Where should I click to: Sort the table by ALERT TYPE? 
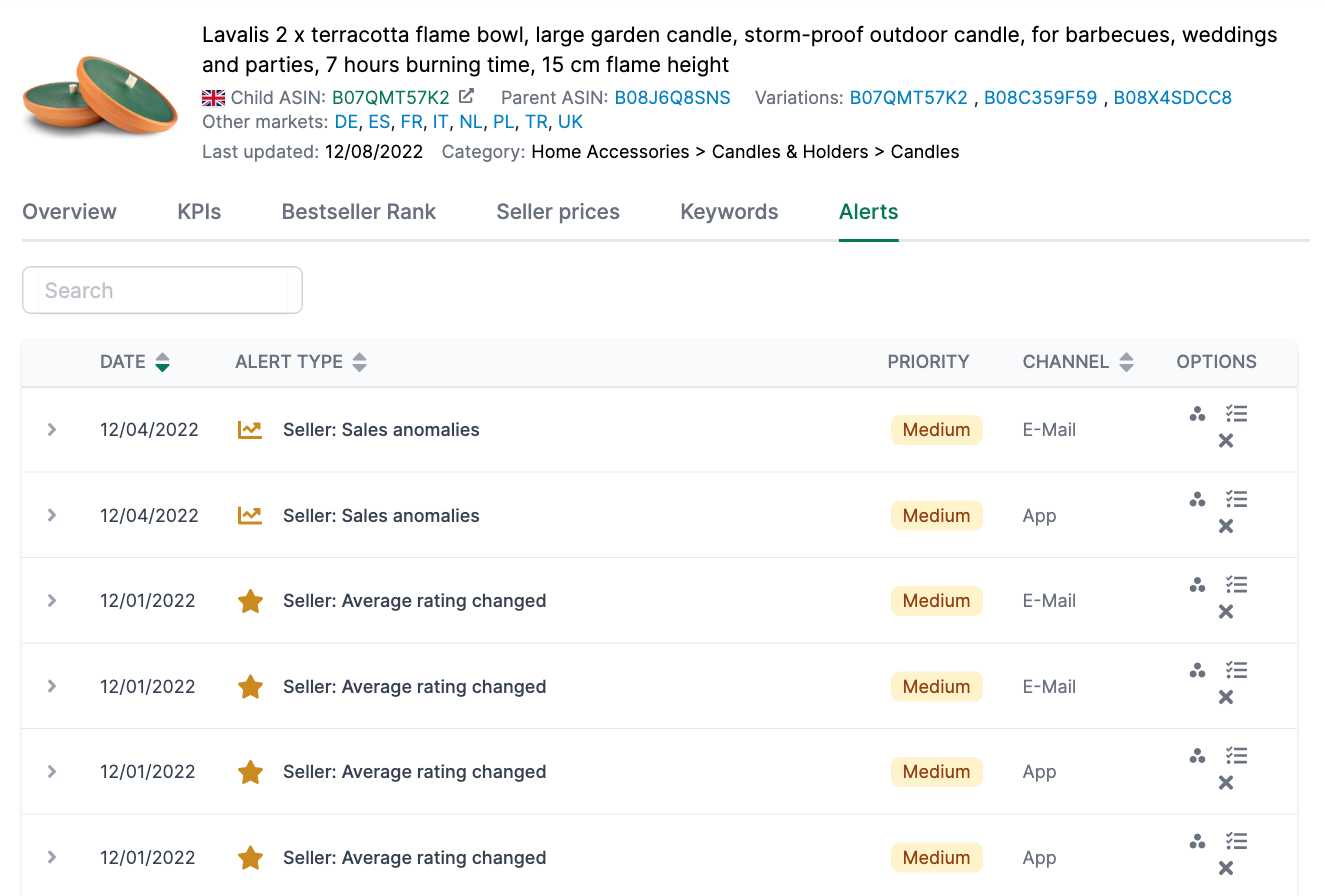coord(359,362)
